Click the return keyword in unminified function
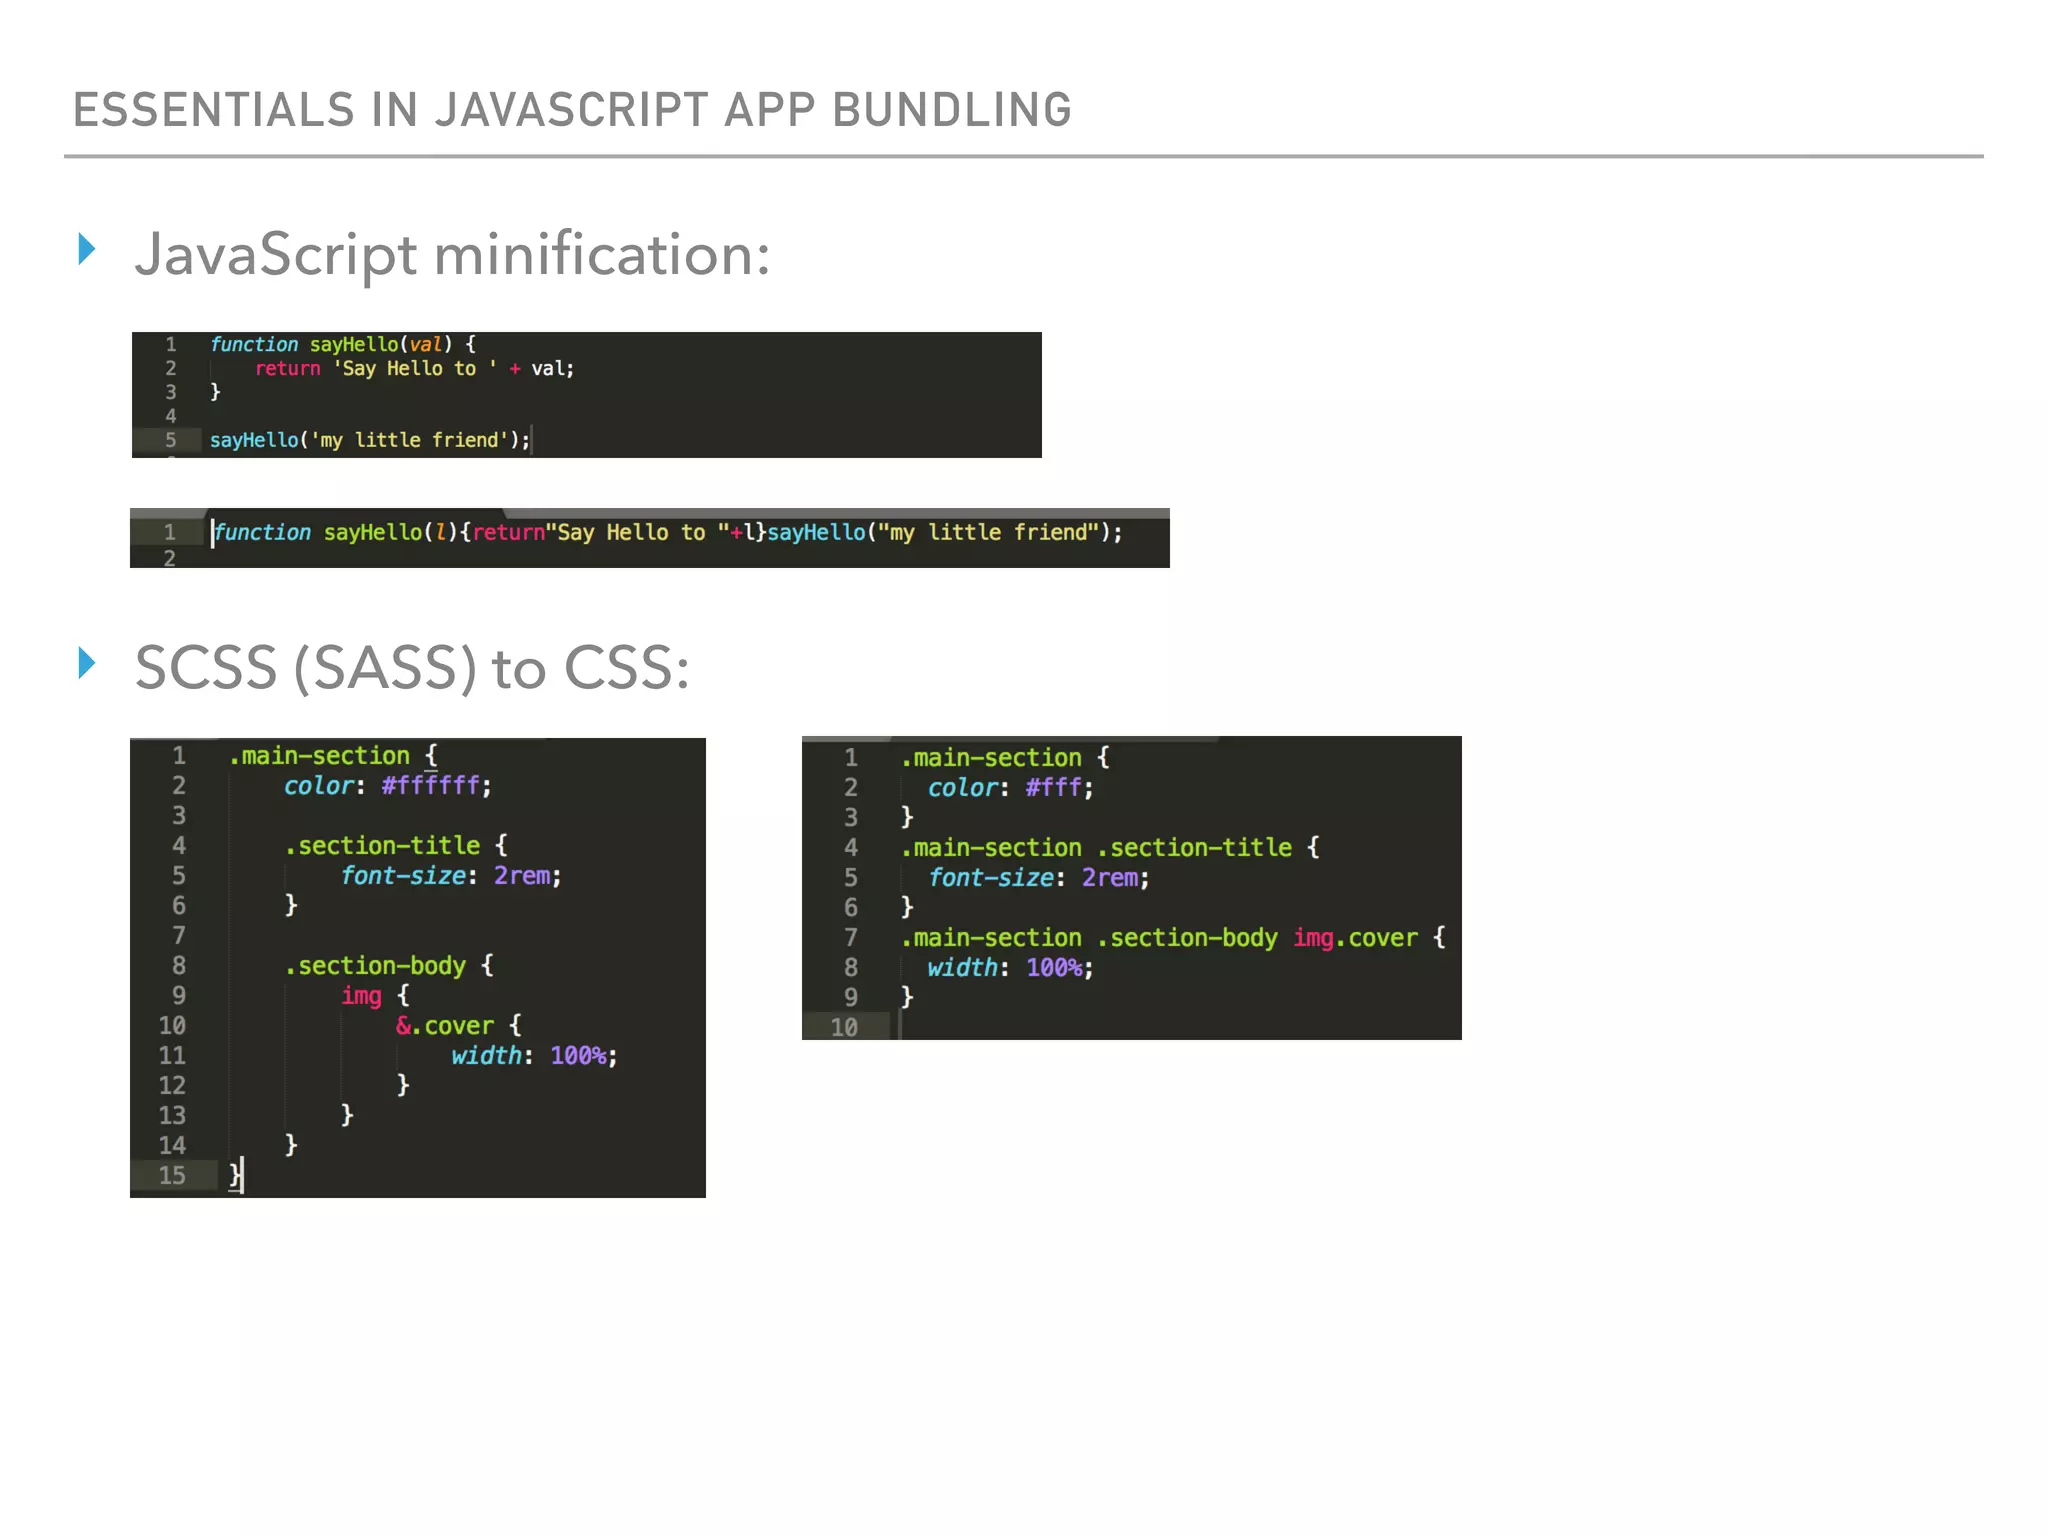Screen dimensions: 2048x1536 point(287,368)
